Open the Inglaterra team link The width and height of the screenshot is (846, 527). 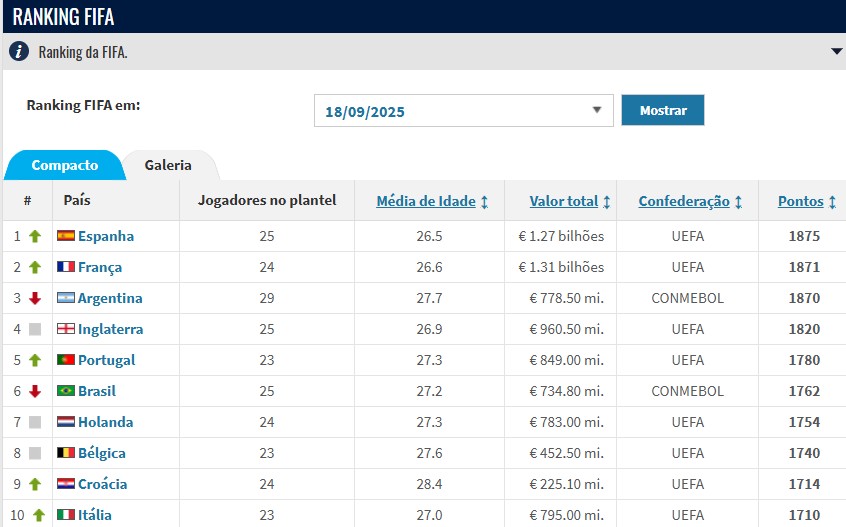pos(111,329)
